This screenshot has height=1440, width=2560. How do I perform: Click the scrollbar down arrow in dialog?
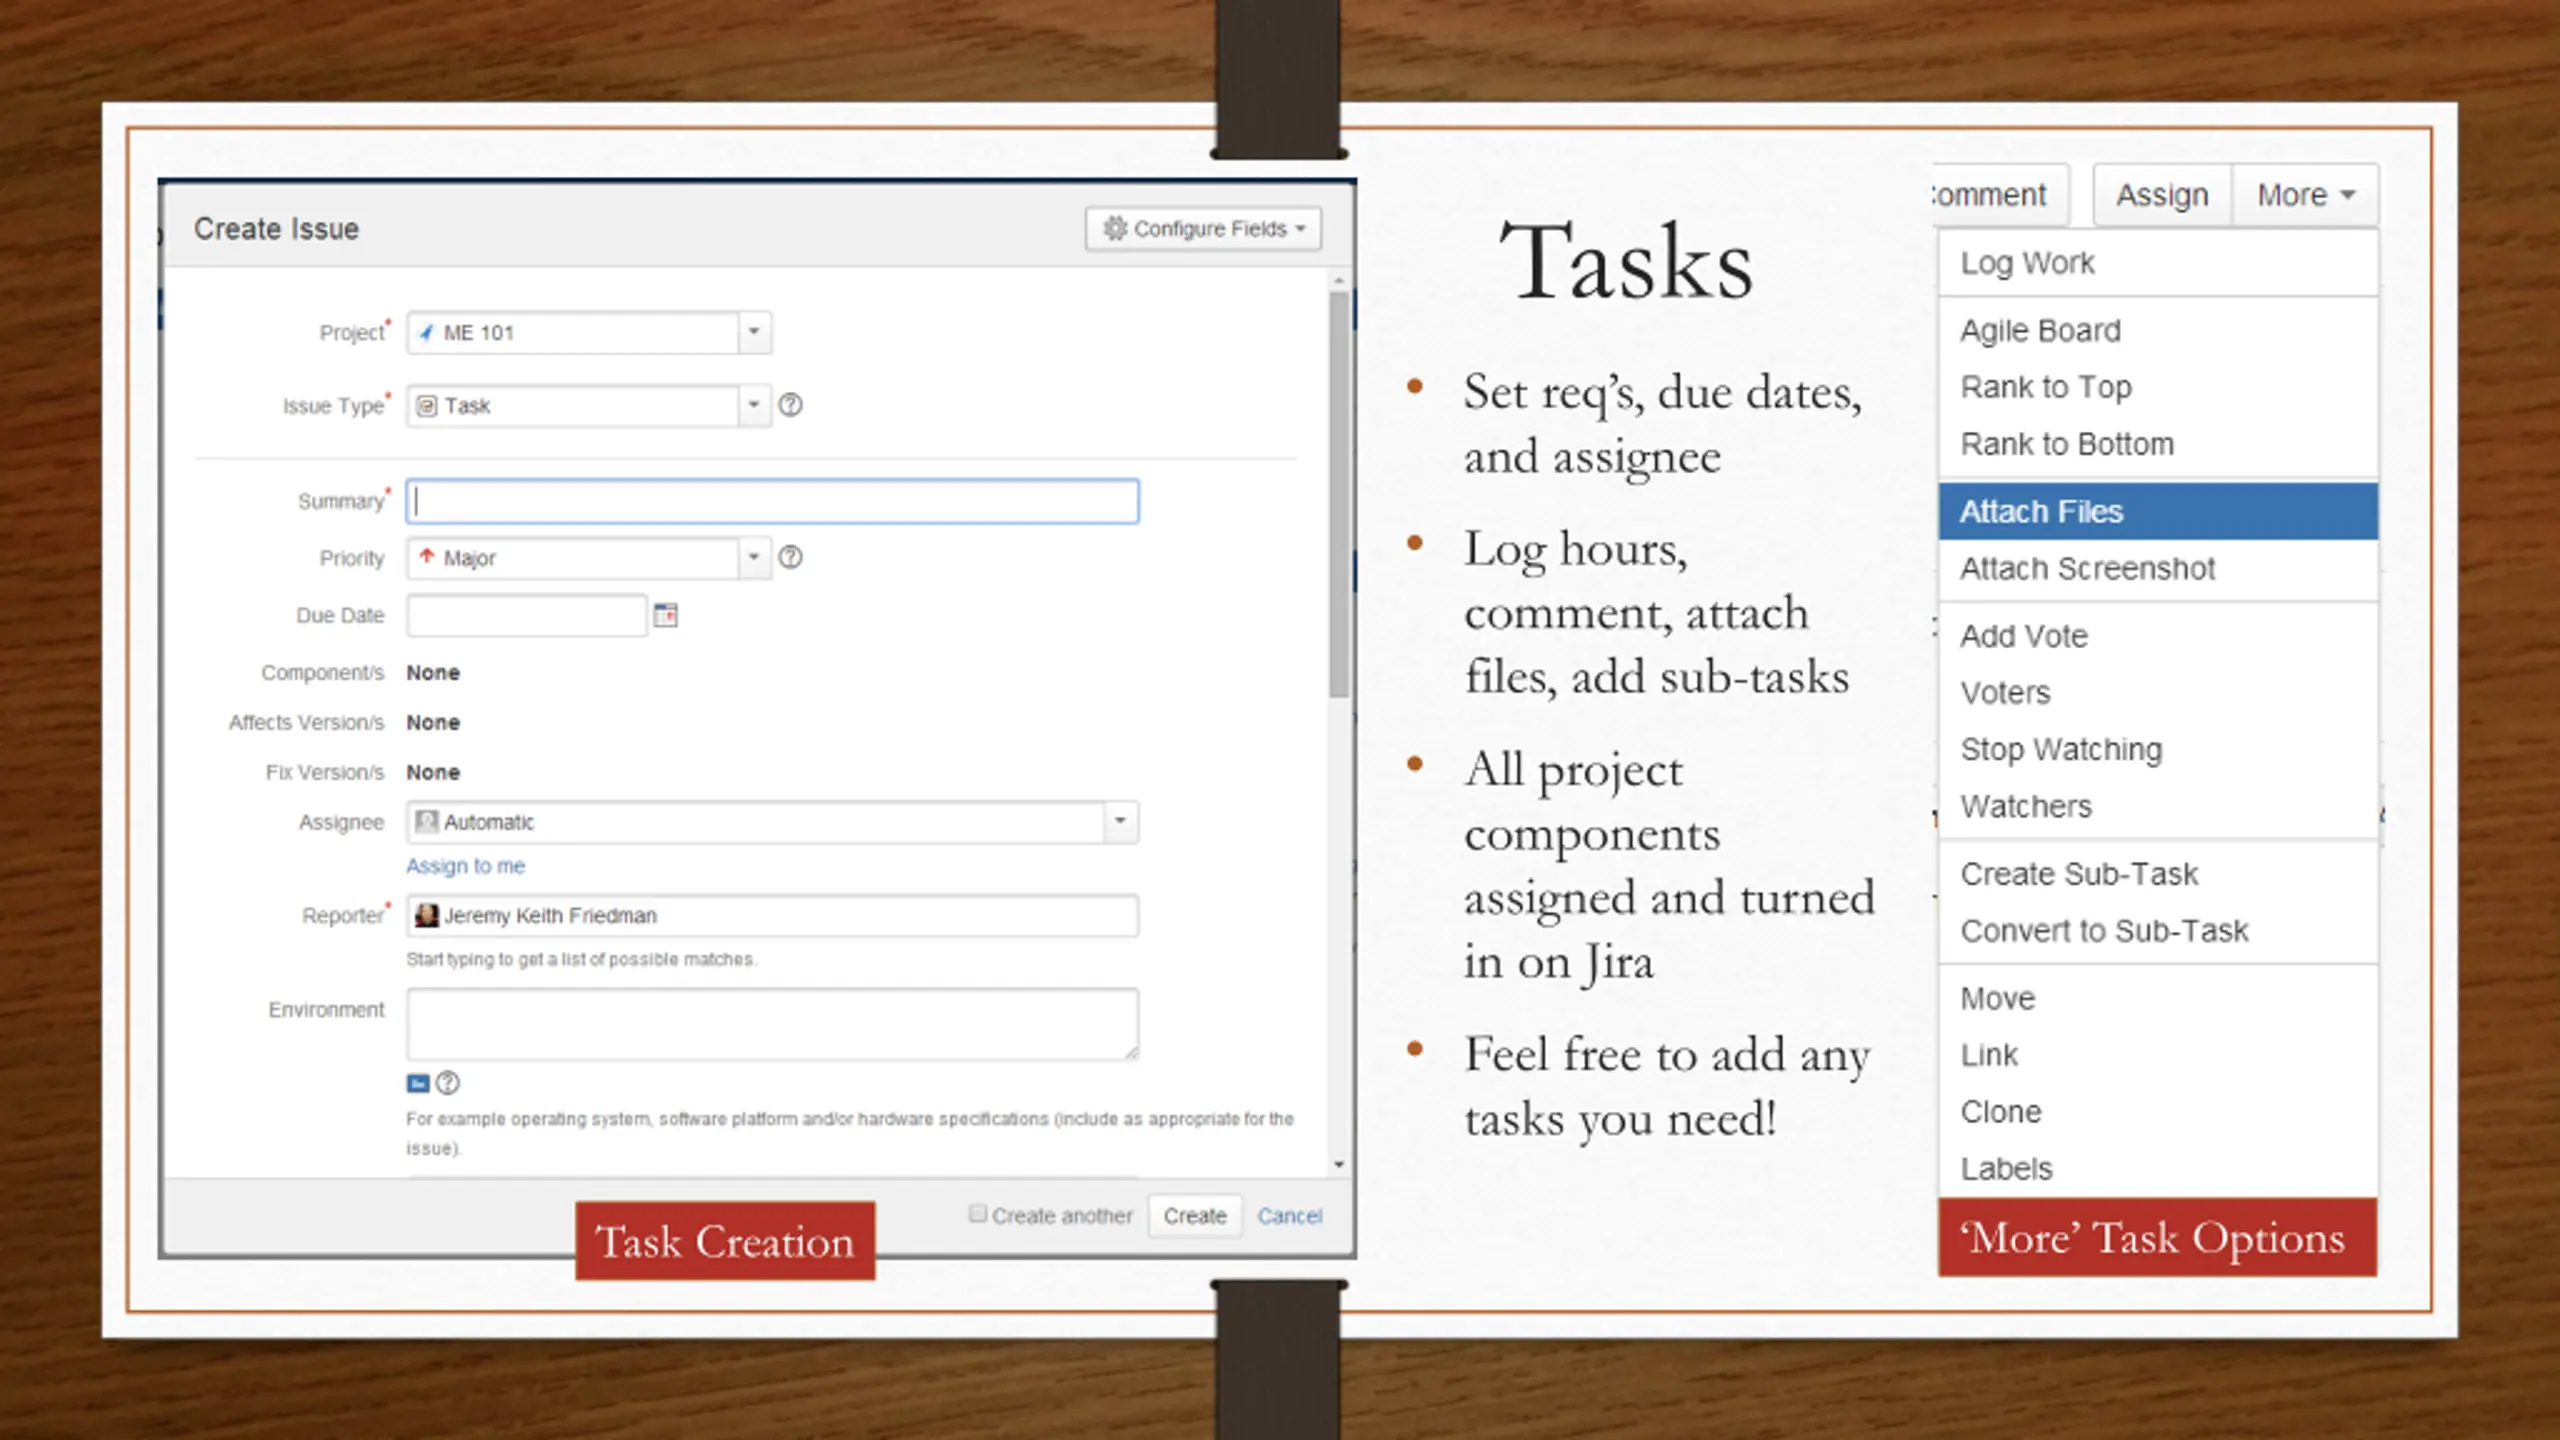pyautogui.click(x=1338, y=1165)
